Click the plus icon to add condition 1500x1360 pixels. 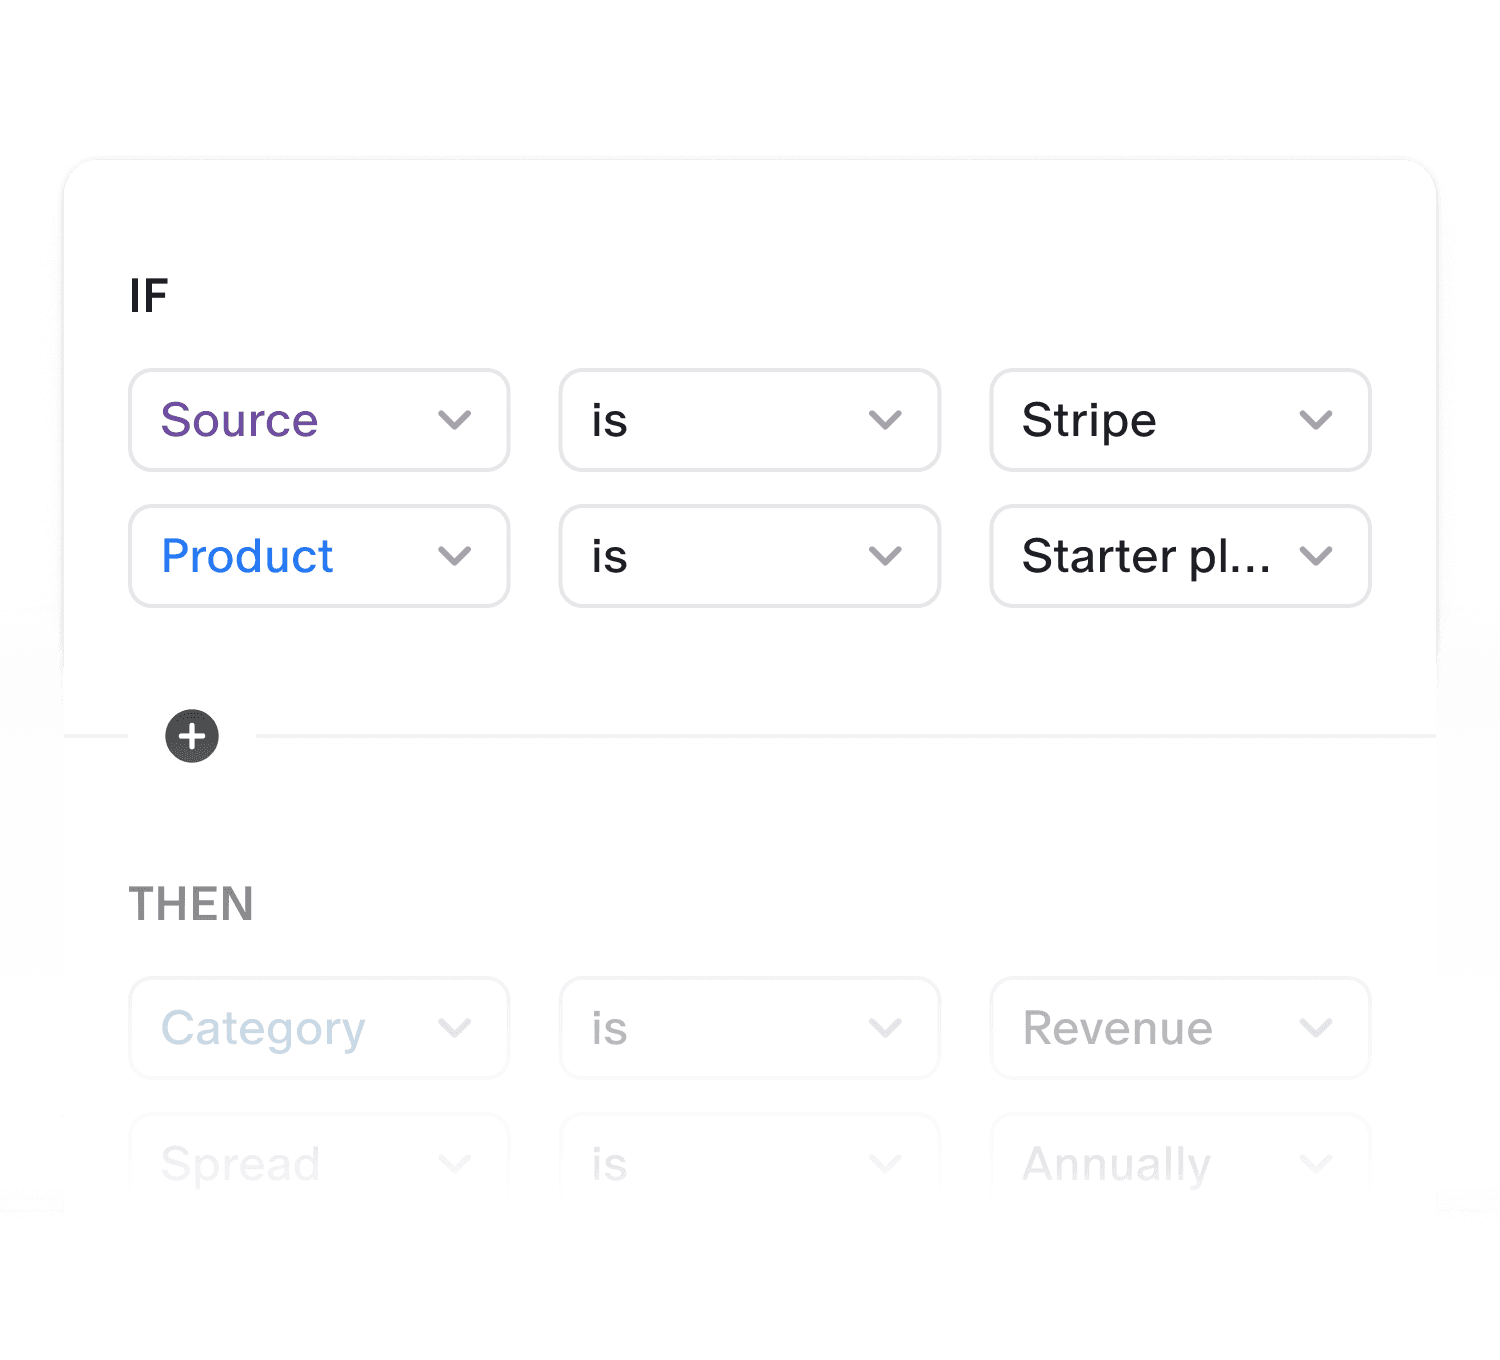[192, 737]
